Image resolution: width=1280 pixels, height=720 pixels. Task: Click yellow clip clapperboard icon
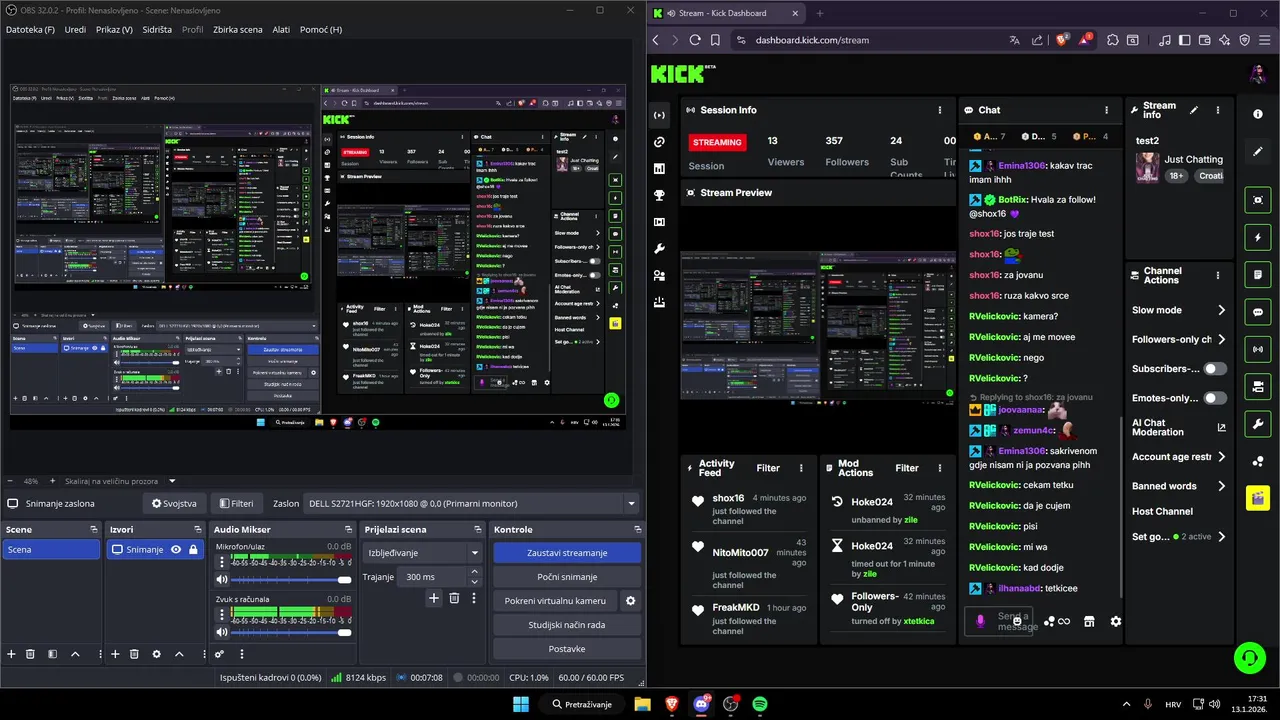point(1258,498)
